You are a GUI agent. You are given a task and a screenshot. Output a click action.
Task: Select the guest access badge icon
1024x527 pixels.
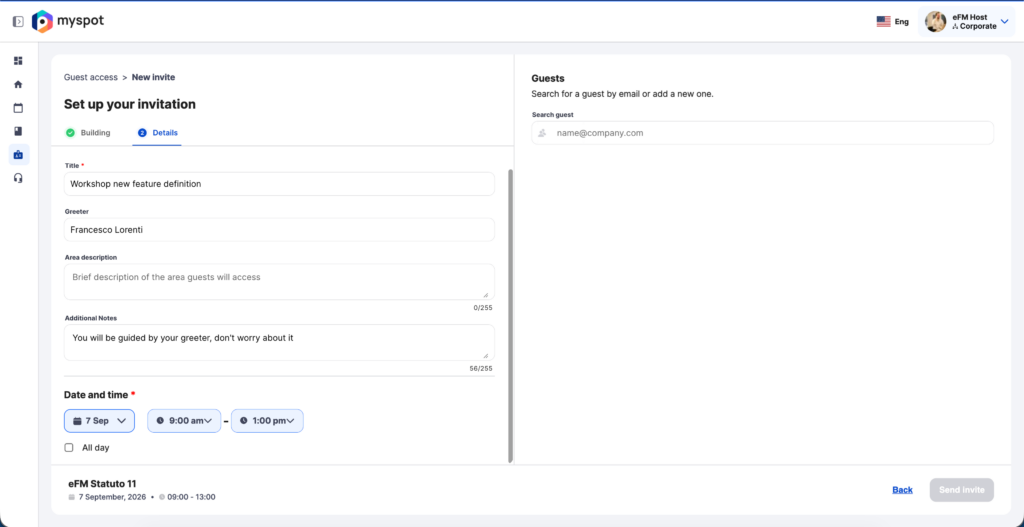[18, 155]
